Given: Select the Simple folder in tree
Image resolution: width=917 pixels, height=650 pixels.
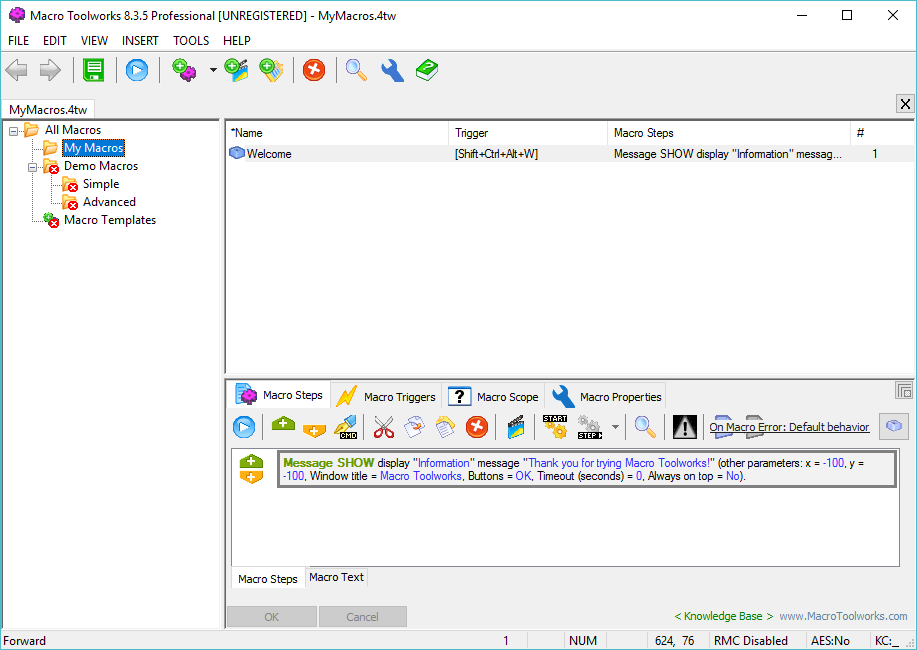Looking at the screenshot, I should pyautogui.click(x=101, y=184).
